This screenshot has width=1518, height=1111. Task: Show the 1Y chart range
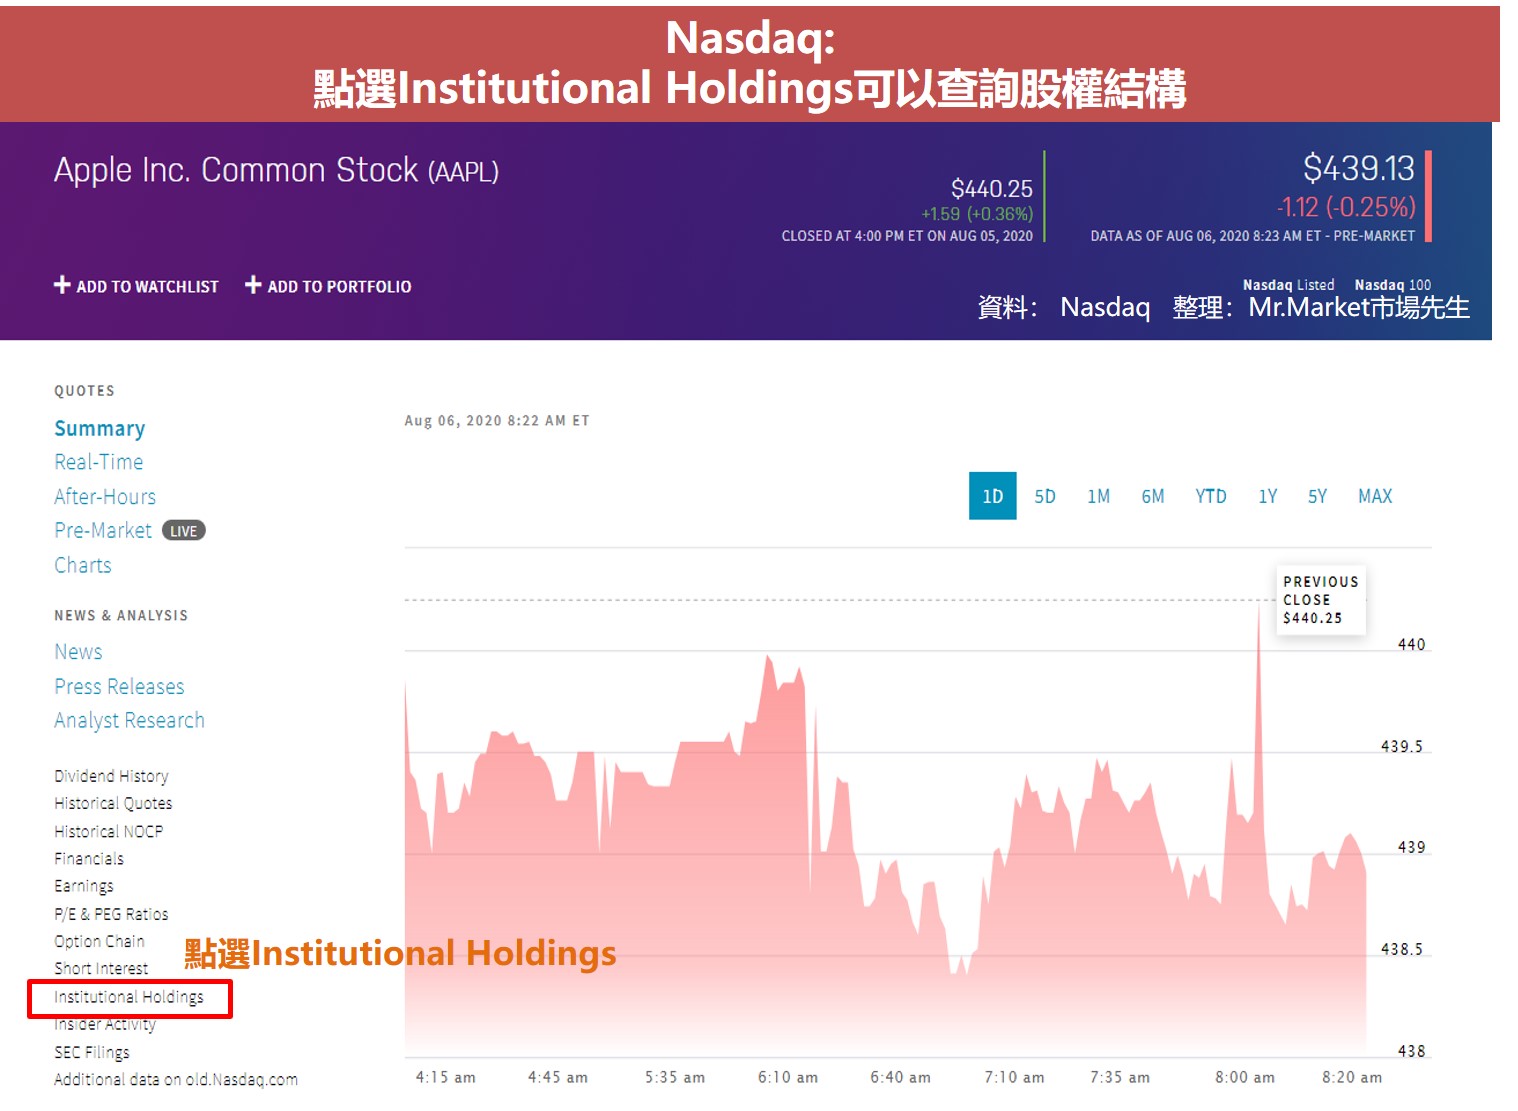(1268, 496)
